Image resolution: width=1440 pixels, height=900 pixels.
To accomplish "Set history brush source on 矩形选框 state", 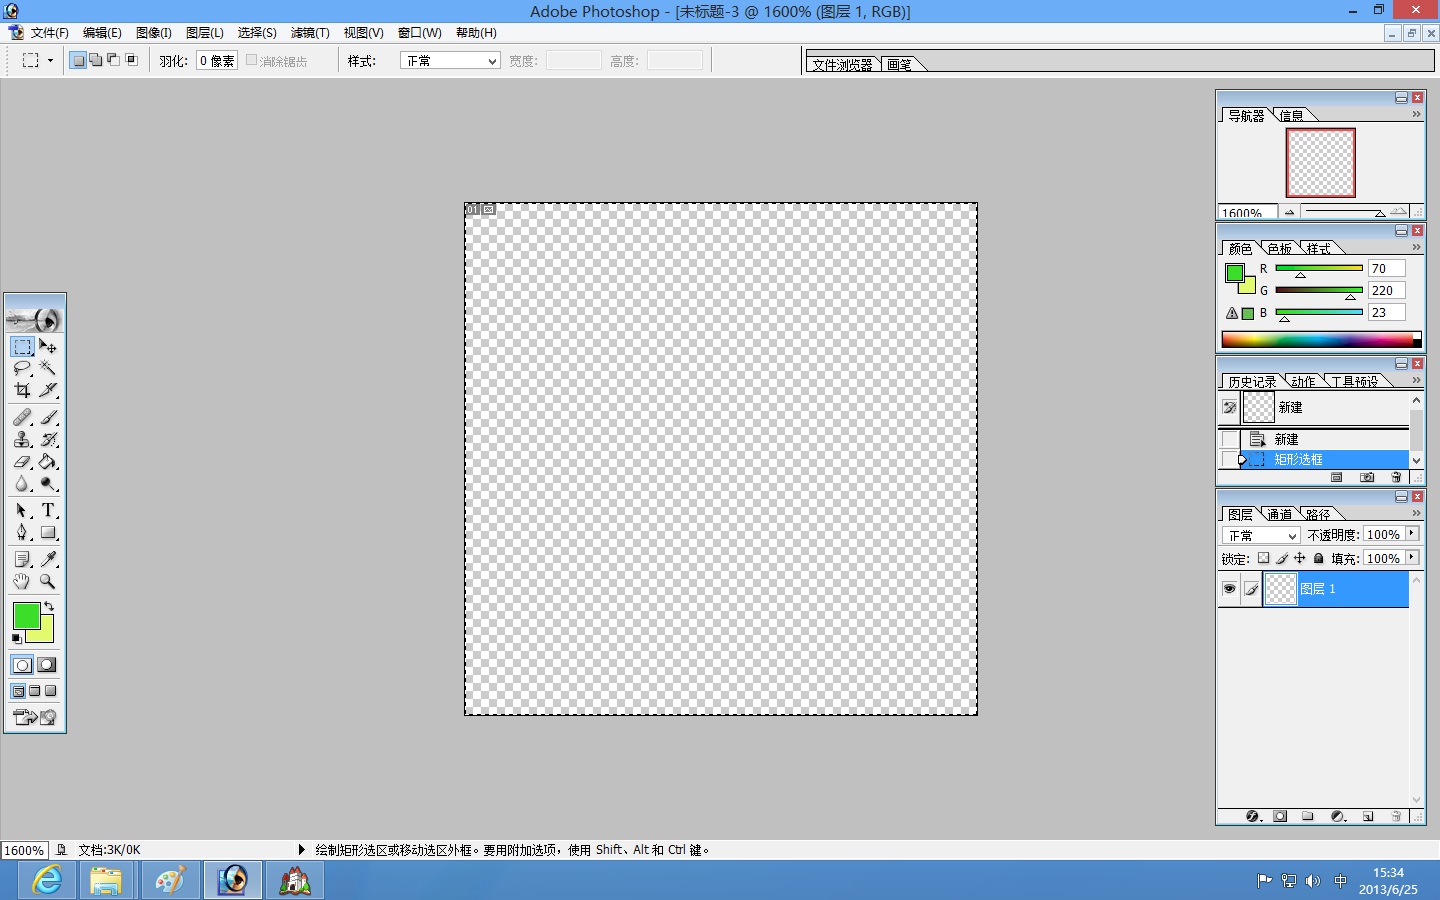I will [1229, 460].
